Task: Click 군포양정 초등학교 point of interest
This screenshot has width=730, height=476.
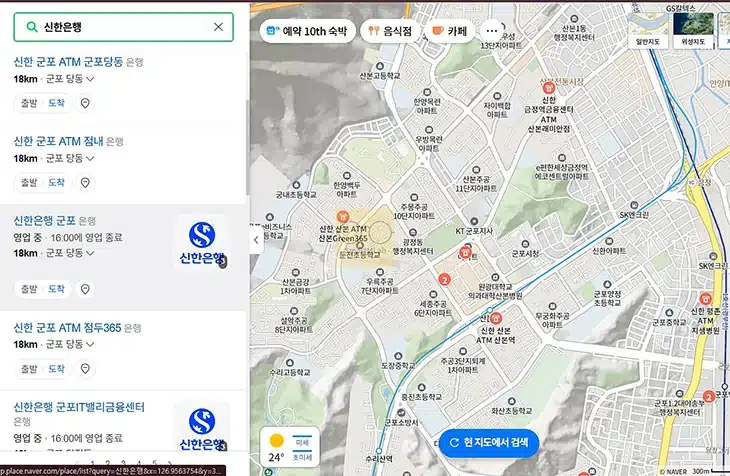Action: tap(607, 294)
